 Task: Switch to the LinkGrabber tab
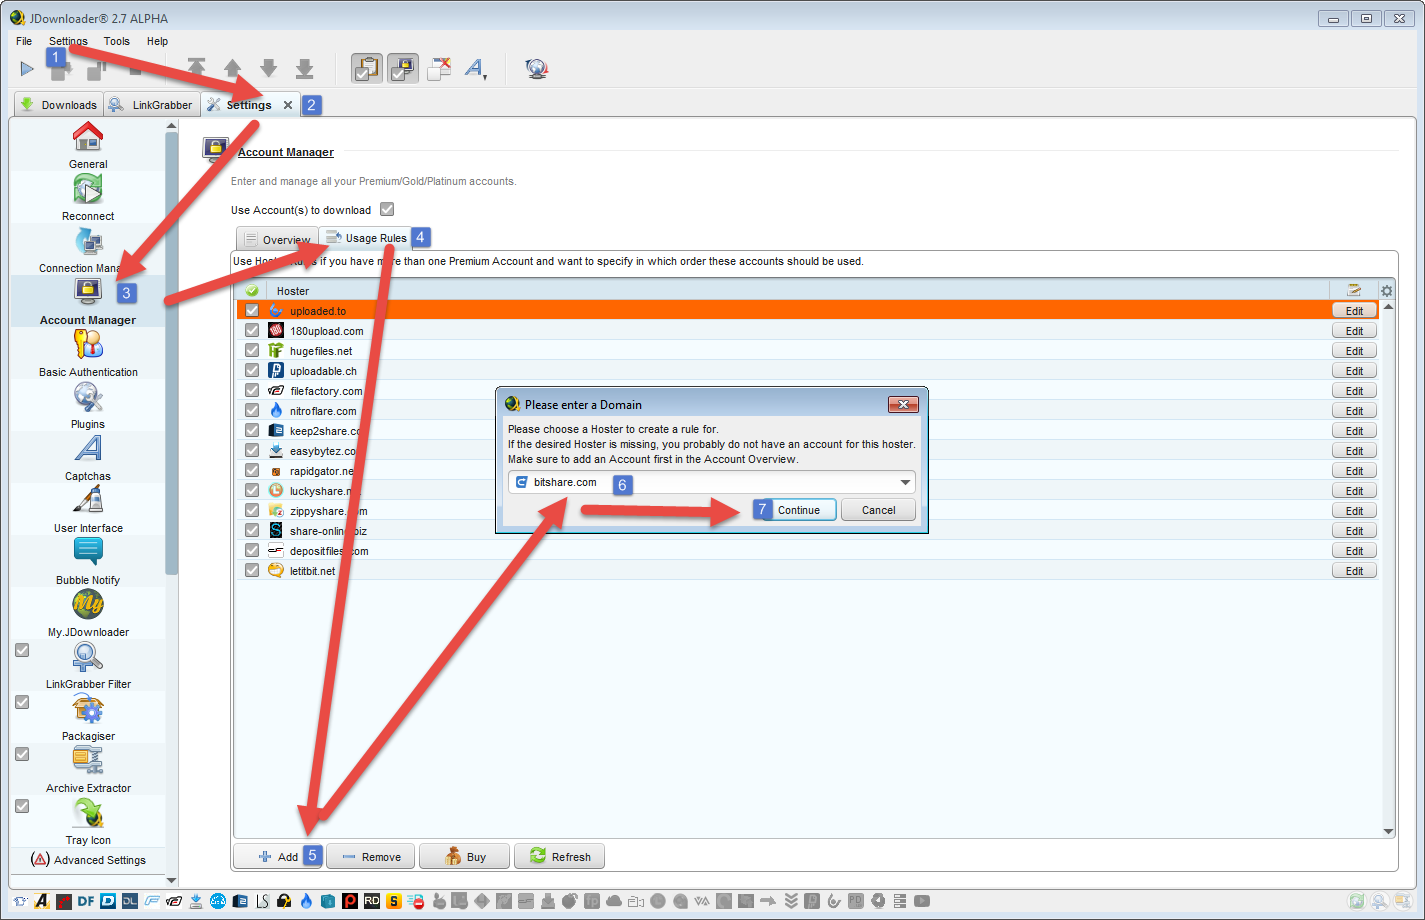(151, 104)
